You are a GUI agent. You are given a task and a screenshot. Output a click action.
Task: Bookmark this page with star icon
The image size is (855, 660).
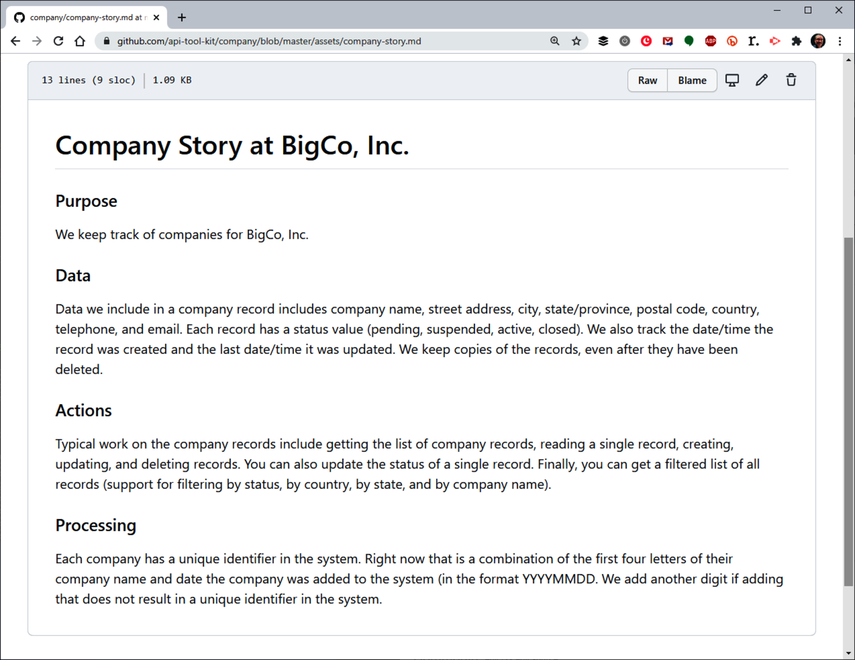tap(576, 41)
